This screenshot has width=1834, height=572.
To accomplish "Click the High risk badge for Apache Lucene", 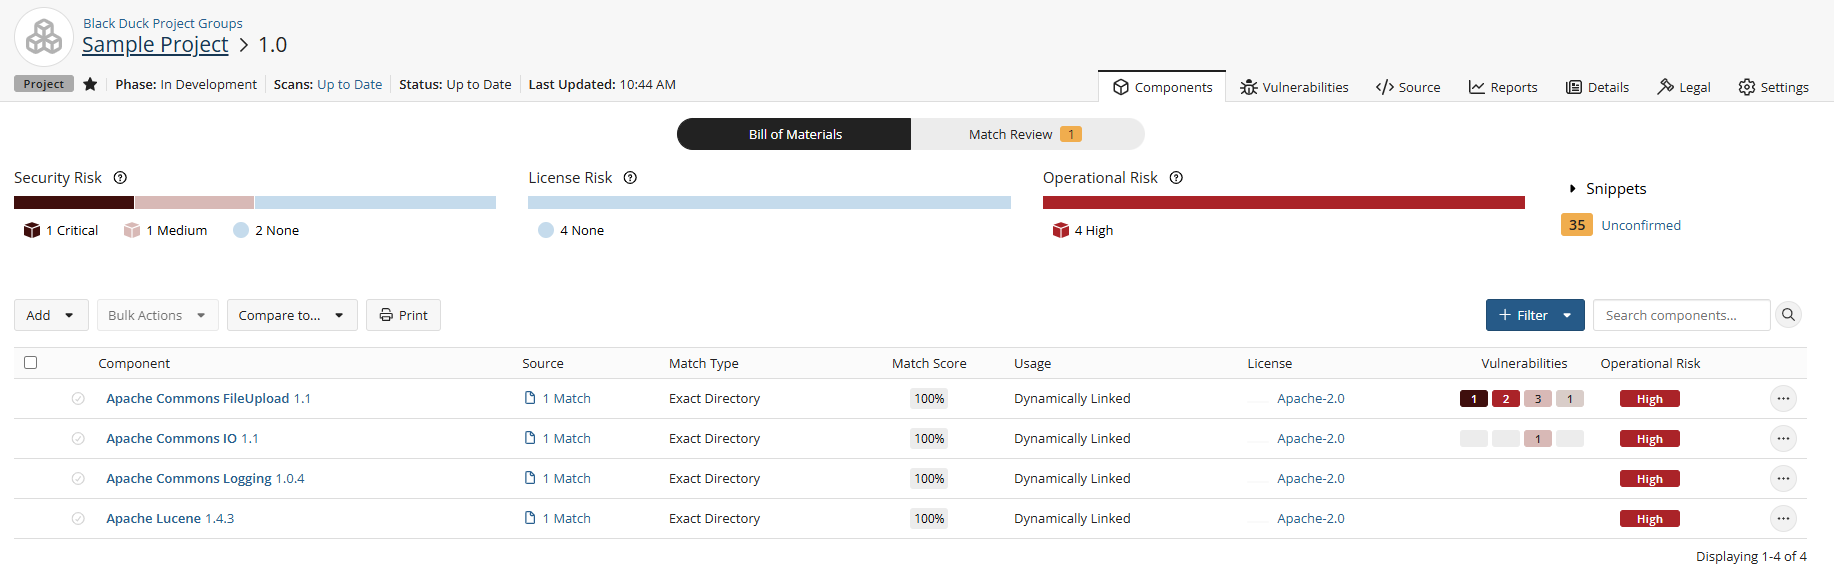I will click(x=1650, y=519).
